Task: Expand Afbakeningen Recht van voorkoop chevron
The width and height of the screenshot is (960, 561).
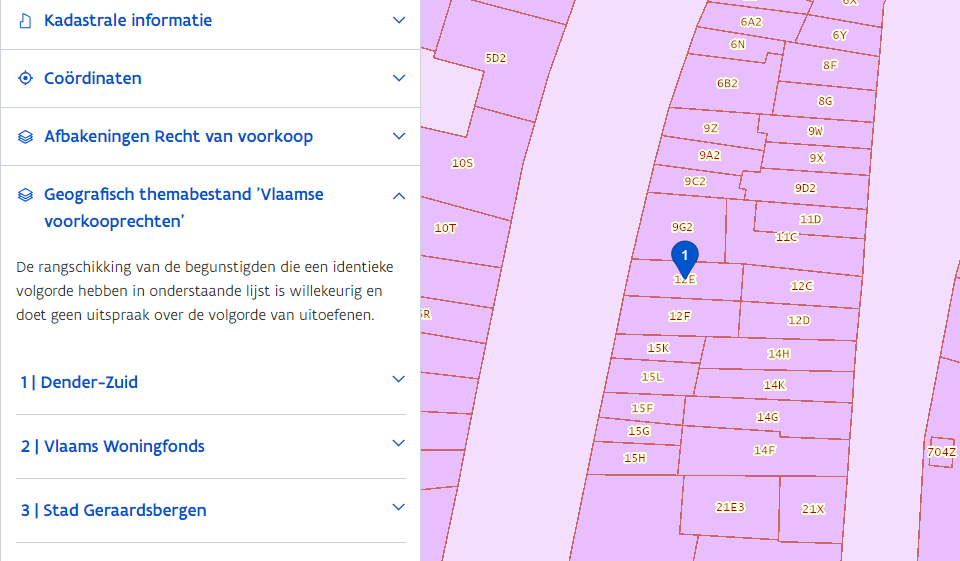Action: (x=399, y=136)
